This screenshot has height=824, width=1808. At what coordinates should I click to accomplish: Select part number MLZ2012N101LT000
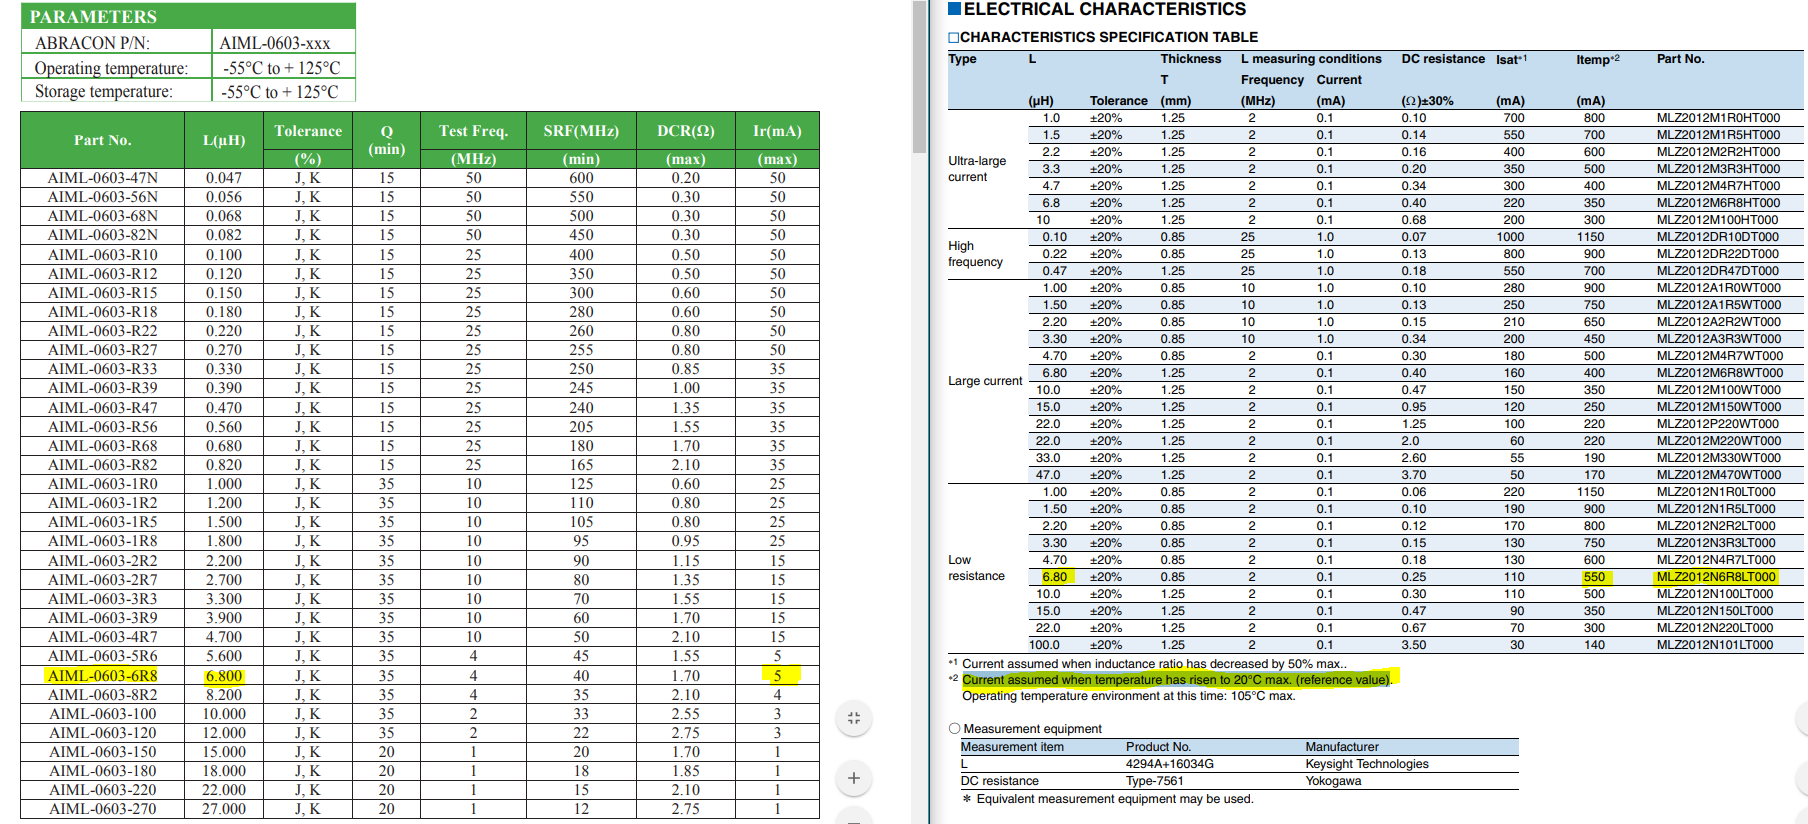point(1715,645)
